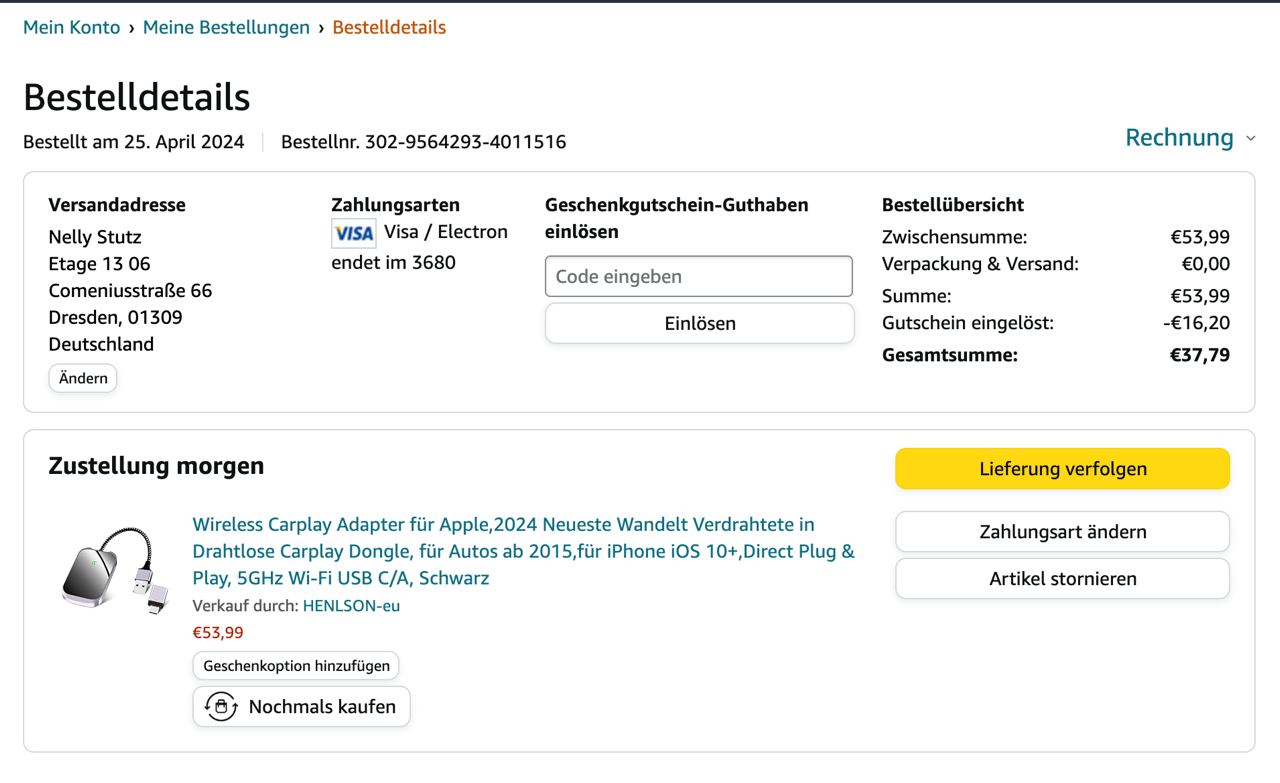Screen dimensions: 1280x783
Task: Click Zahlungsart ändern button
Action: pos(1062,532)
